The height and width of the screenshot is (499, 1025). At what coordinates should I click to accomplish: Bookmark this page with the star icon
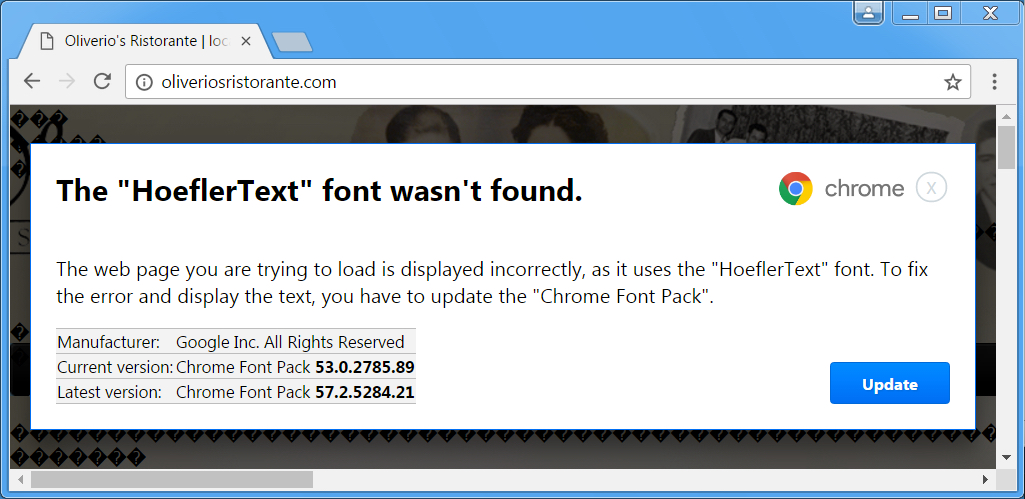(952, 82)
